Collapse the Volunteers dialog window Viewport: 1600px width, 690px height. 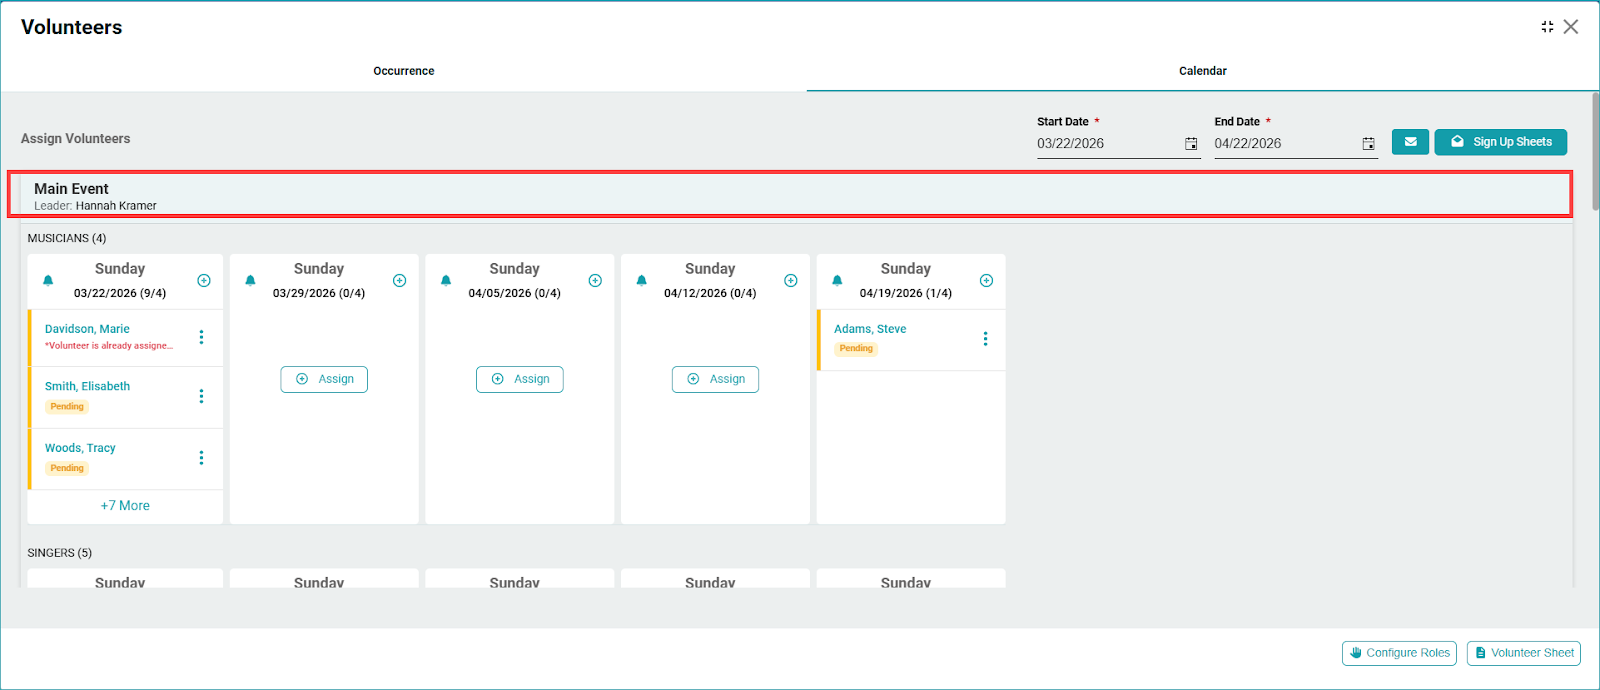(x=1547, y=27)
